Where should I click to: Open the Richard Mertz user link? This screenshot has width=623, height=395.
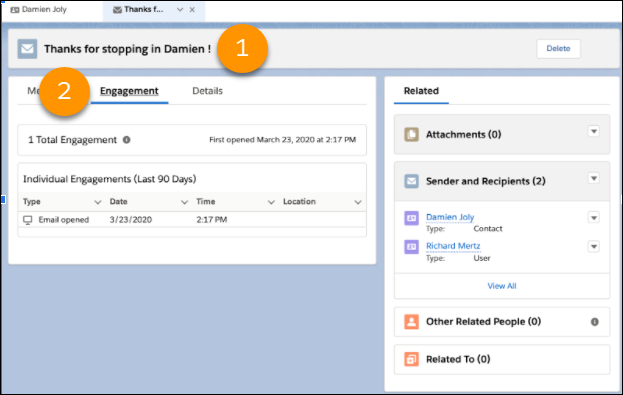click(x=453, y=246)
